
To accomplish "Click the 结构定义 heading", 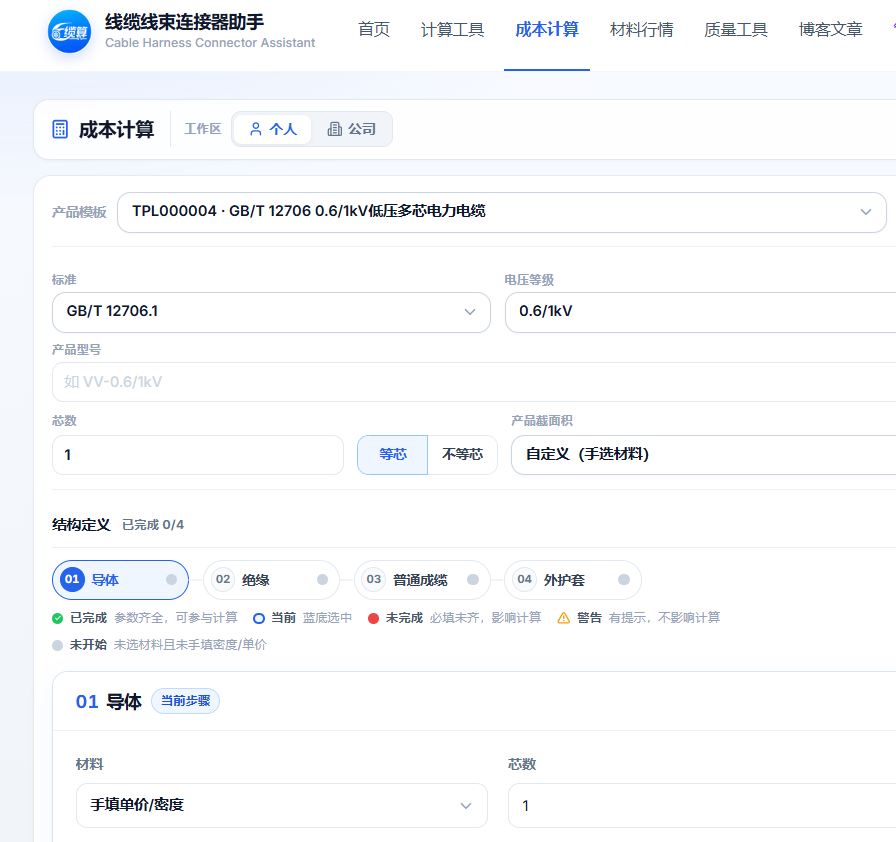I will tap(81, 525).
